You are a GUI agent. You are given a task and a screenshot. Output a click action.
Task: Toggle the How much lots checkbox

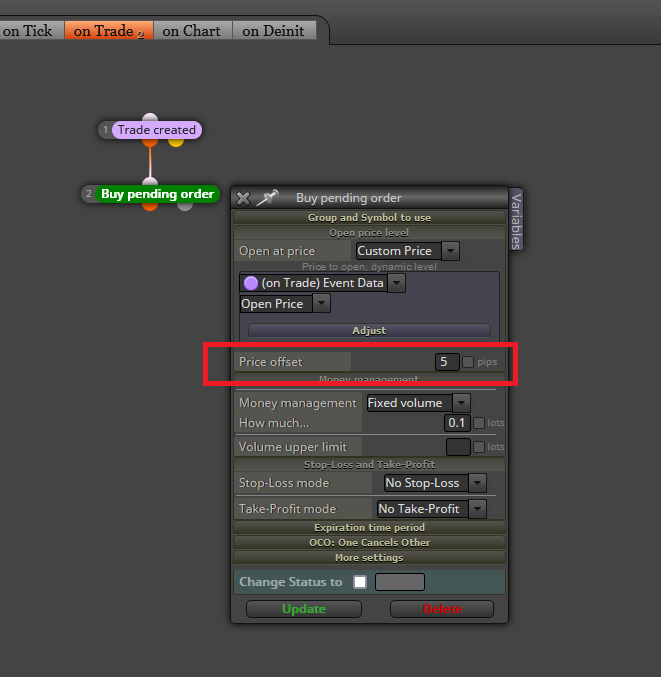(479, 423)
